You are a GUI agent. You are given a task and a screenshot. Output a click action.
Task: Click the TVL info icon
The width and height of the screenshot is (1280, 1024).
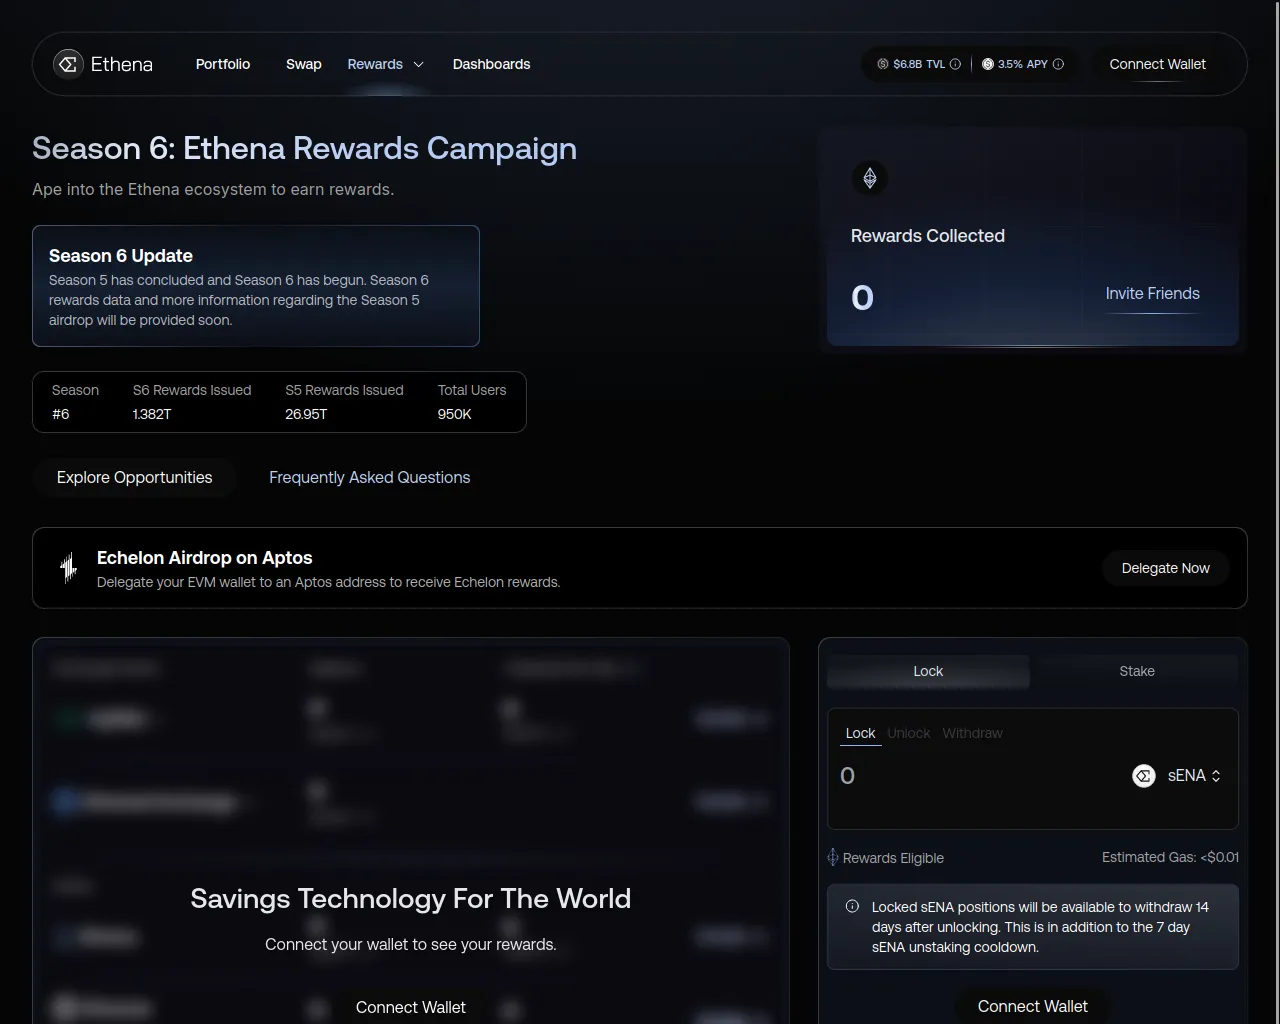point(955,64)
